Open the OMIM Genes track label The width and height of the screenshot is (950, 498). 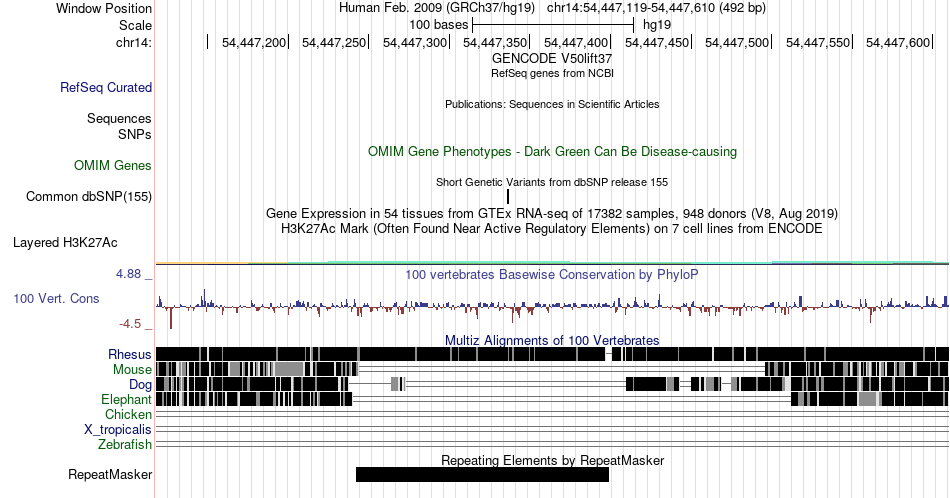coord(112,165)
